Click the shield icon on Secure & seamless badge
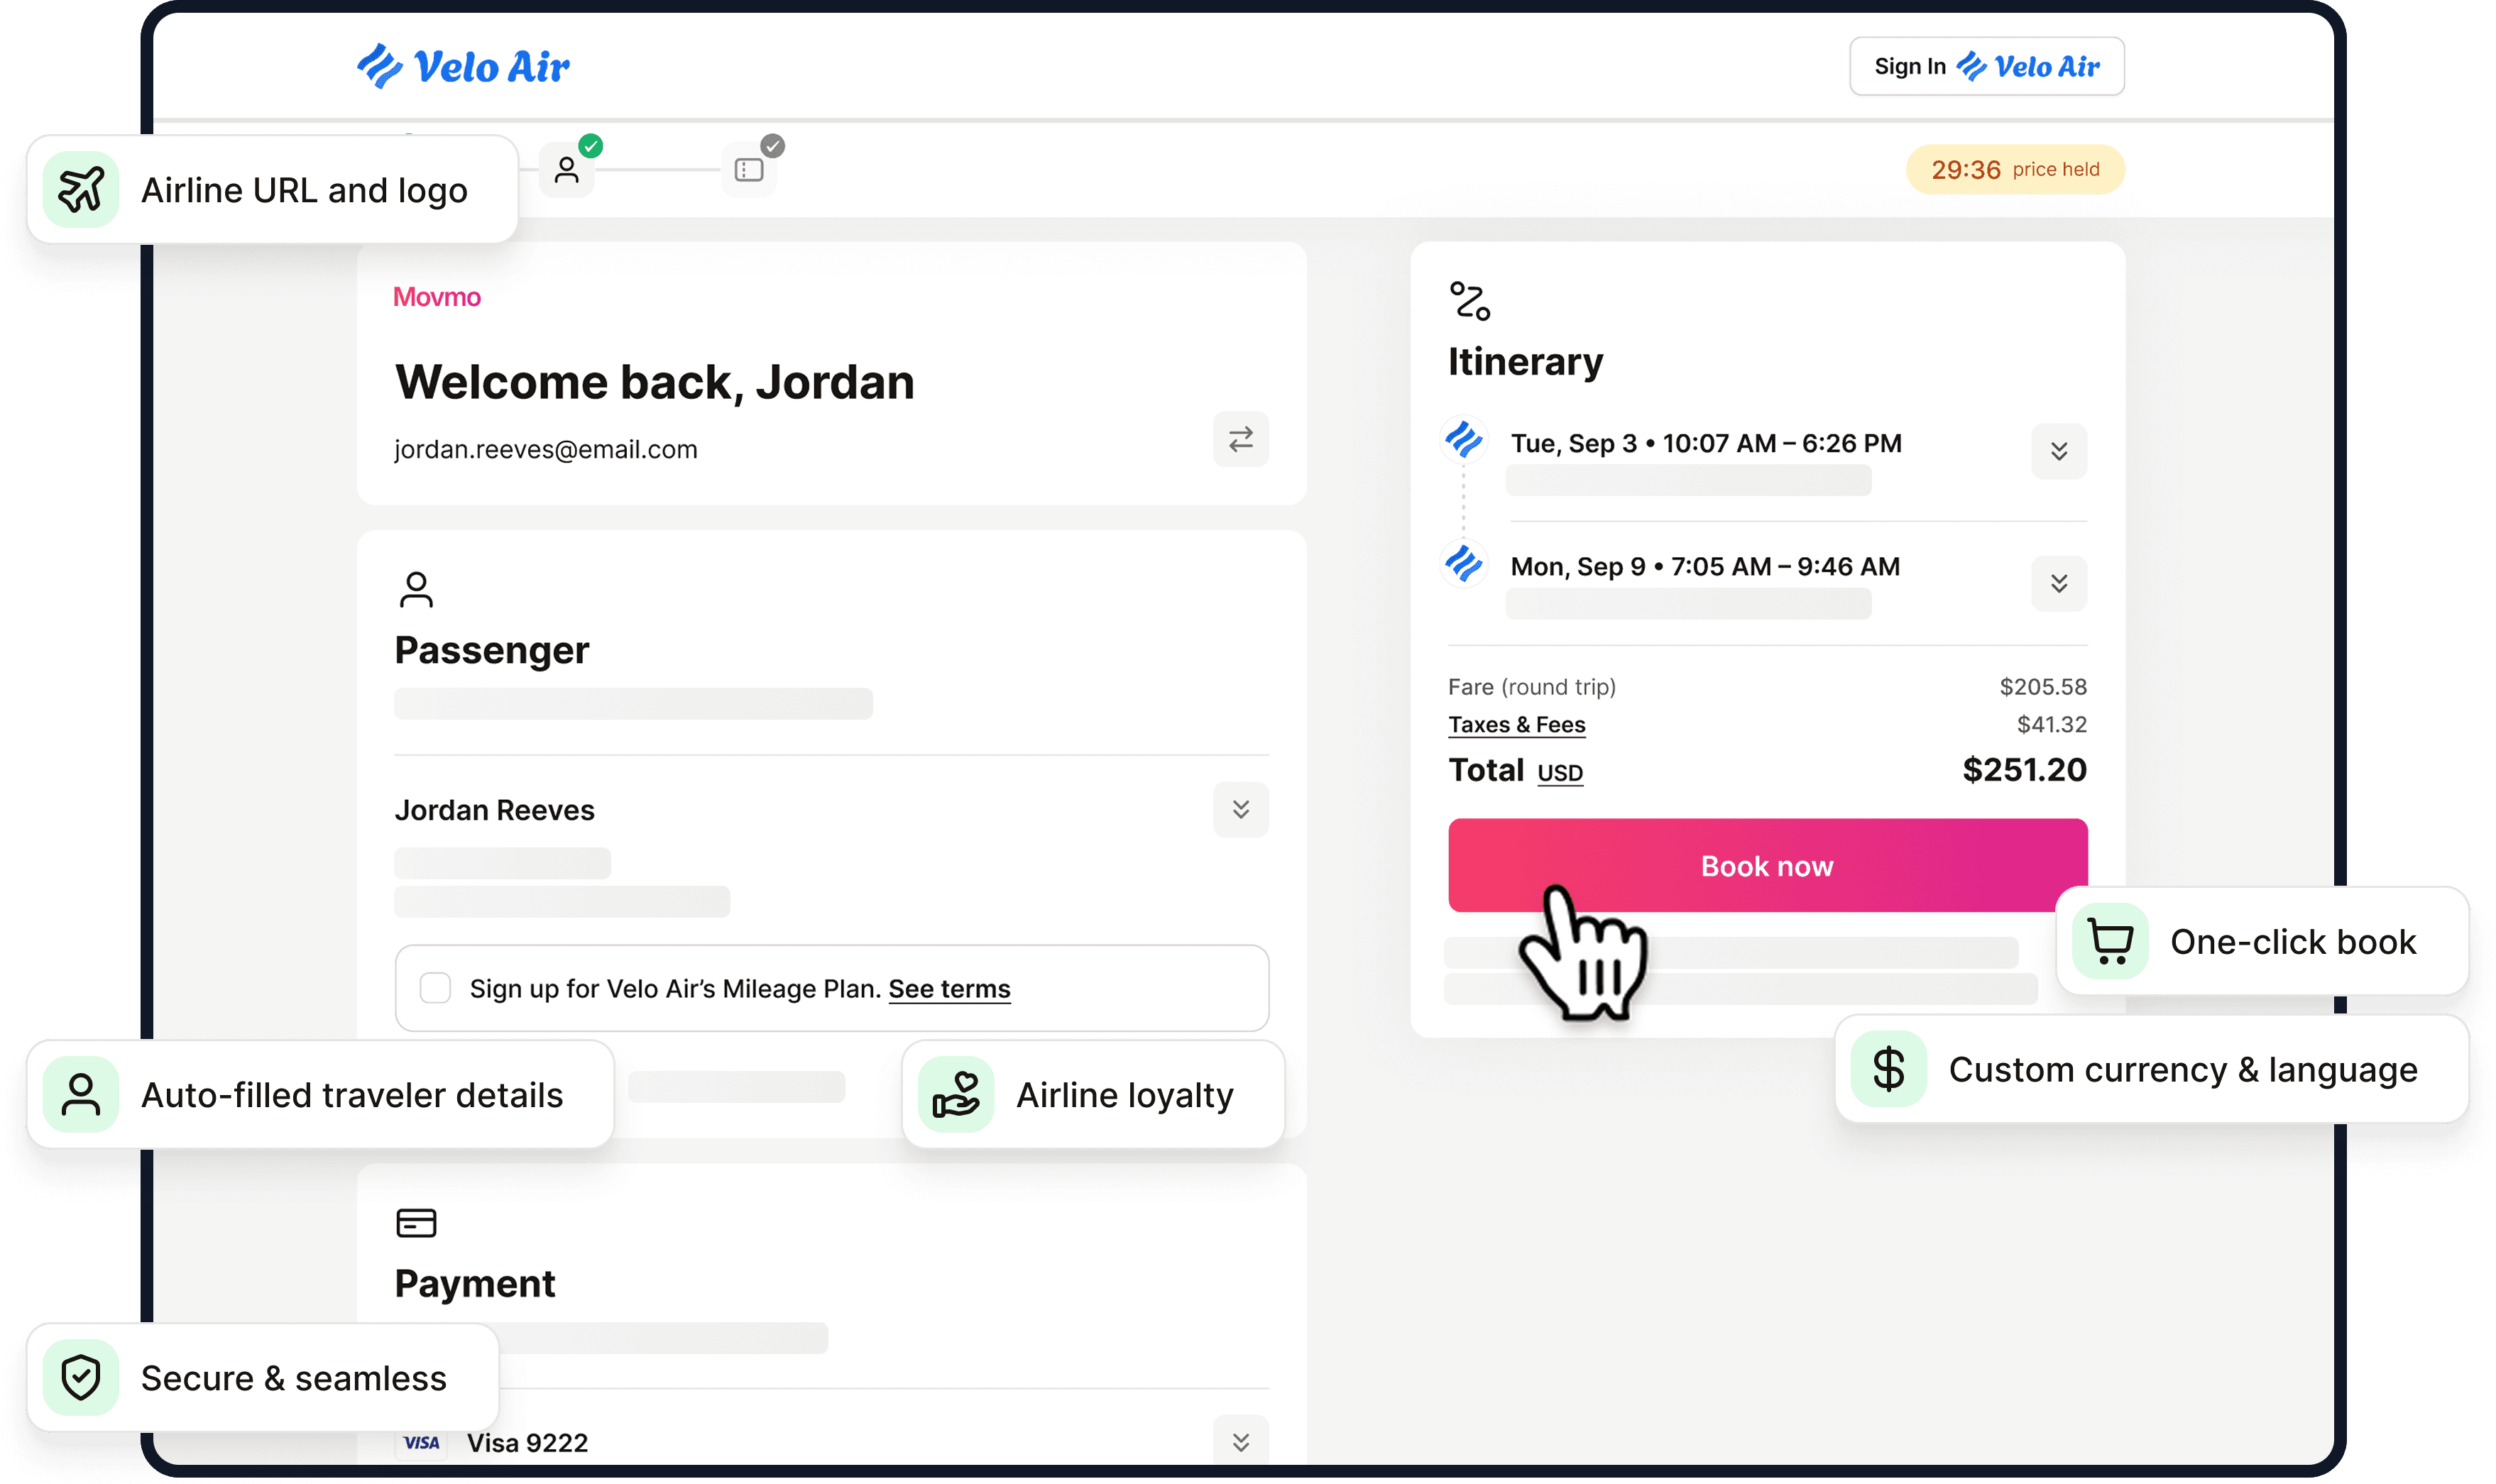Screen dimensions: 2496x1484 (x=81, y=1377)
